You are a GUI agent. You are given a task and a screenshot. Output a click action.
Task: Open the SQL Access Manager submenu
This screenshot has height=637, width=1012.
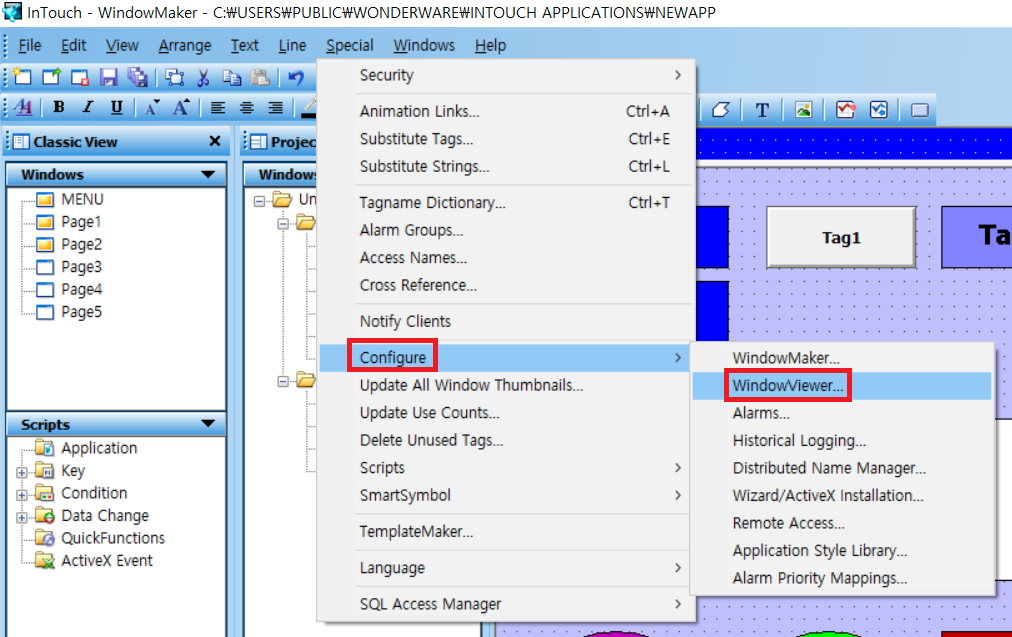click(x=506, y=604)
